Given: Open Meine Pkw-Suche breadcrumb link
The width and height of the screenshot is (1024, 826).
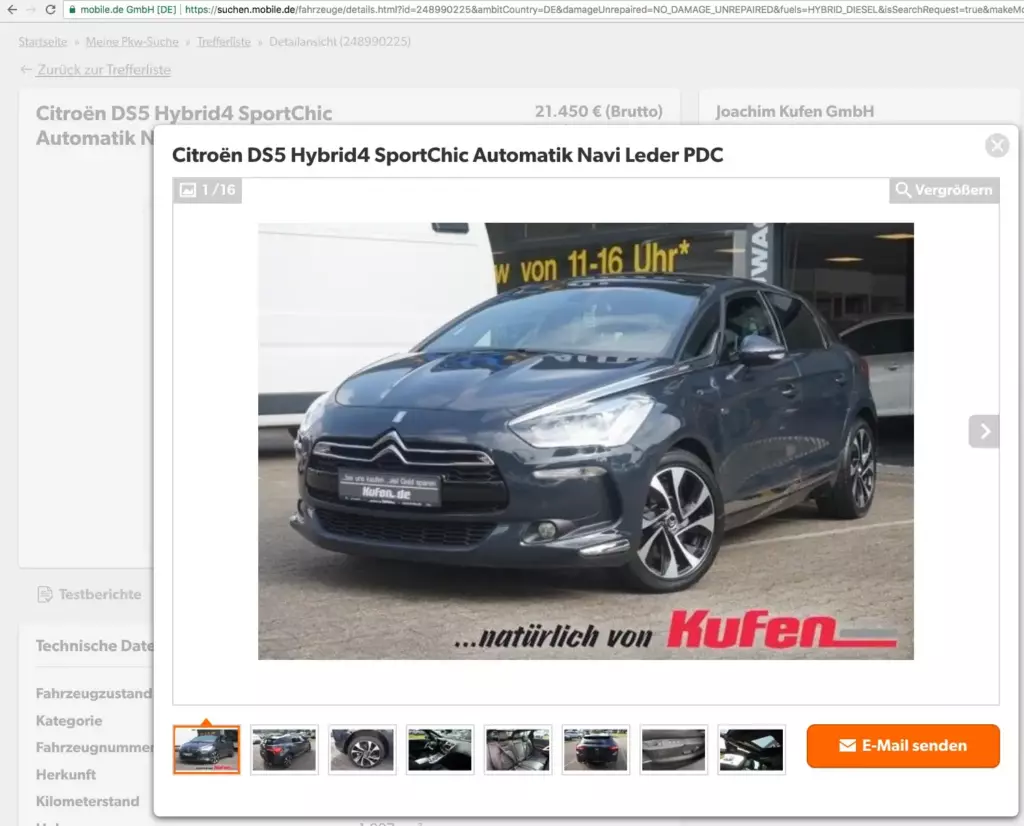Looking at the screenshot, I should tap(132, 42).
